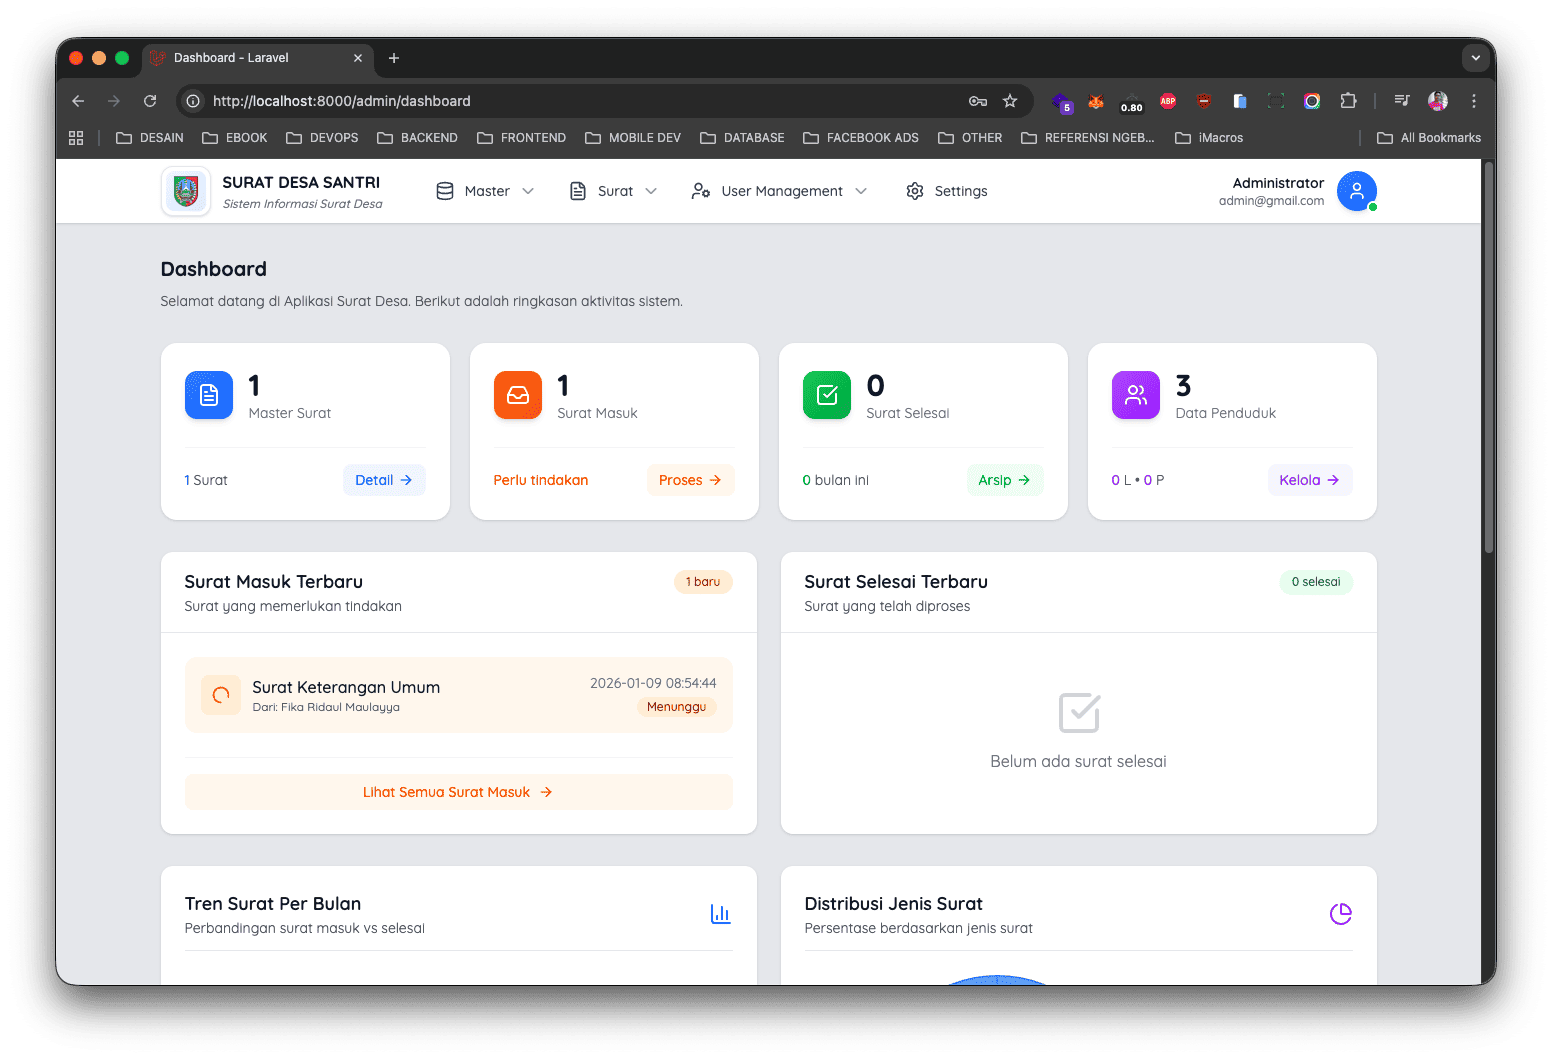Expand the User Management dropdown menu
This screenshot has height=1059, width=1552.
tap(780, 191)
